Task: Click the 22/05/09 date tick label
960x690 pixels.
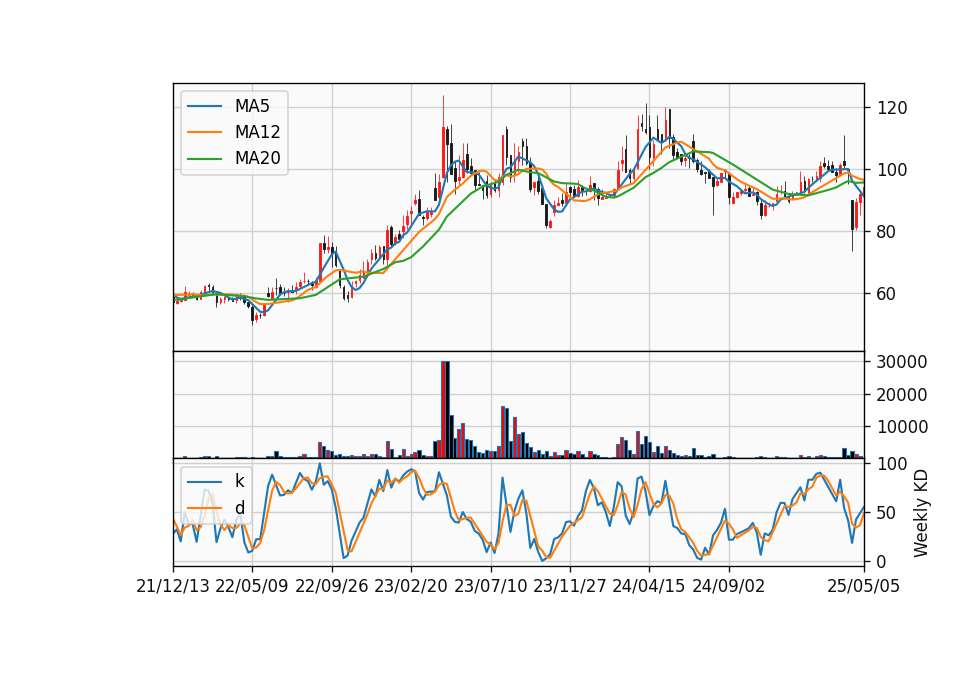Action: click(252, 586)
